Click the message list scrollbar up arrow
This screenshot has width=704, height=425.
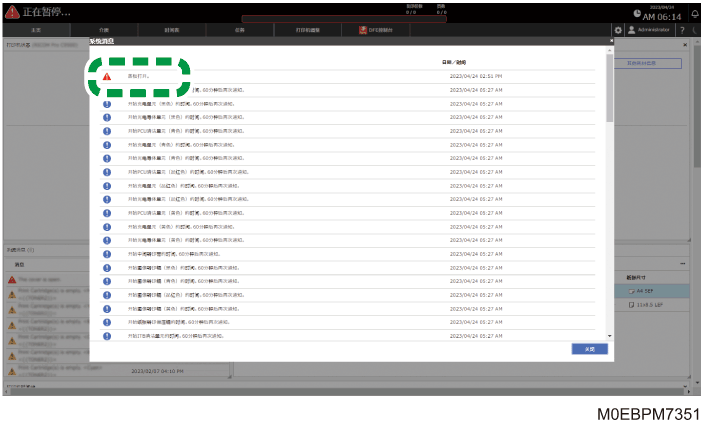coord(610,51)
